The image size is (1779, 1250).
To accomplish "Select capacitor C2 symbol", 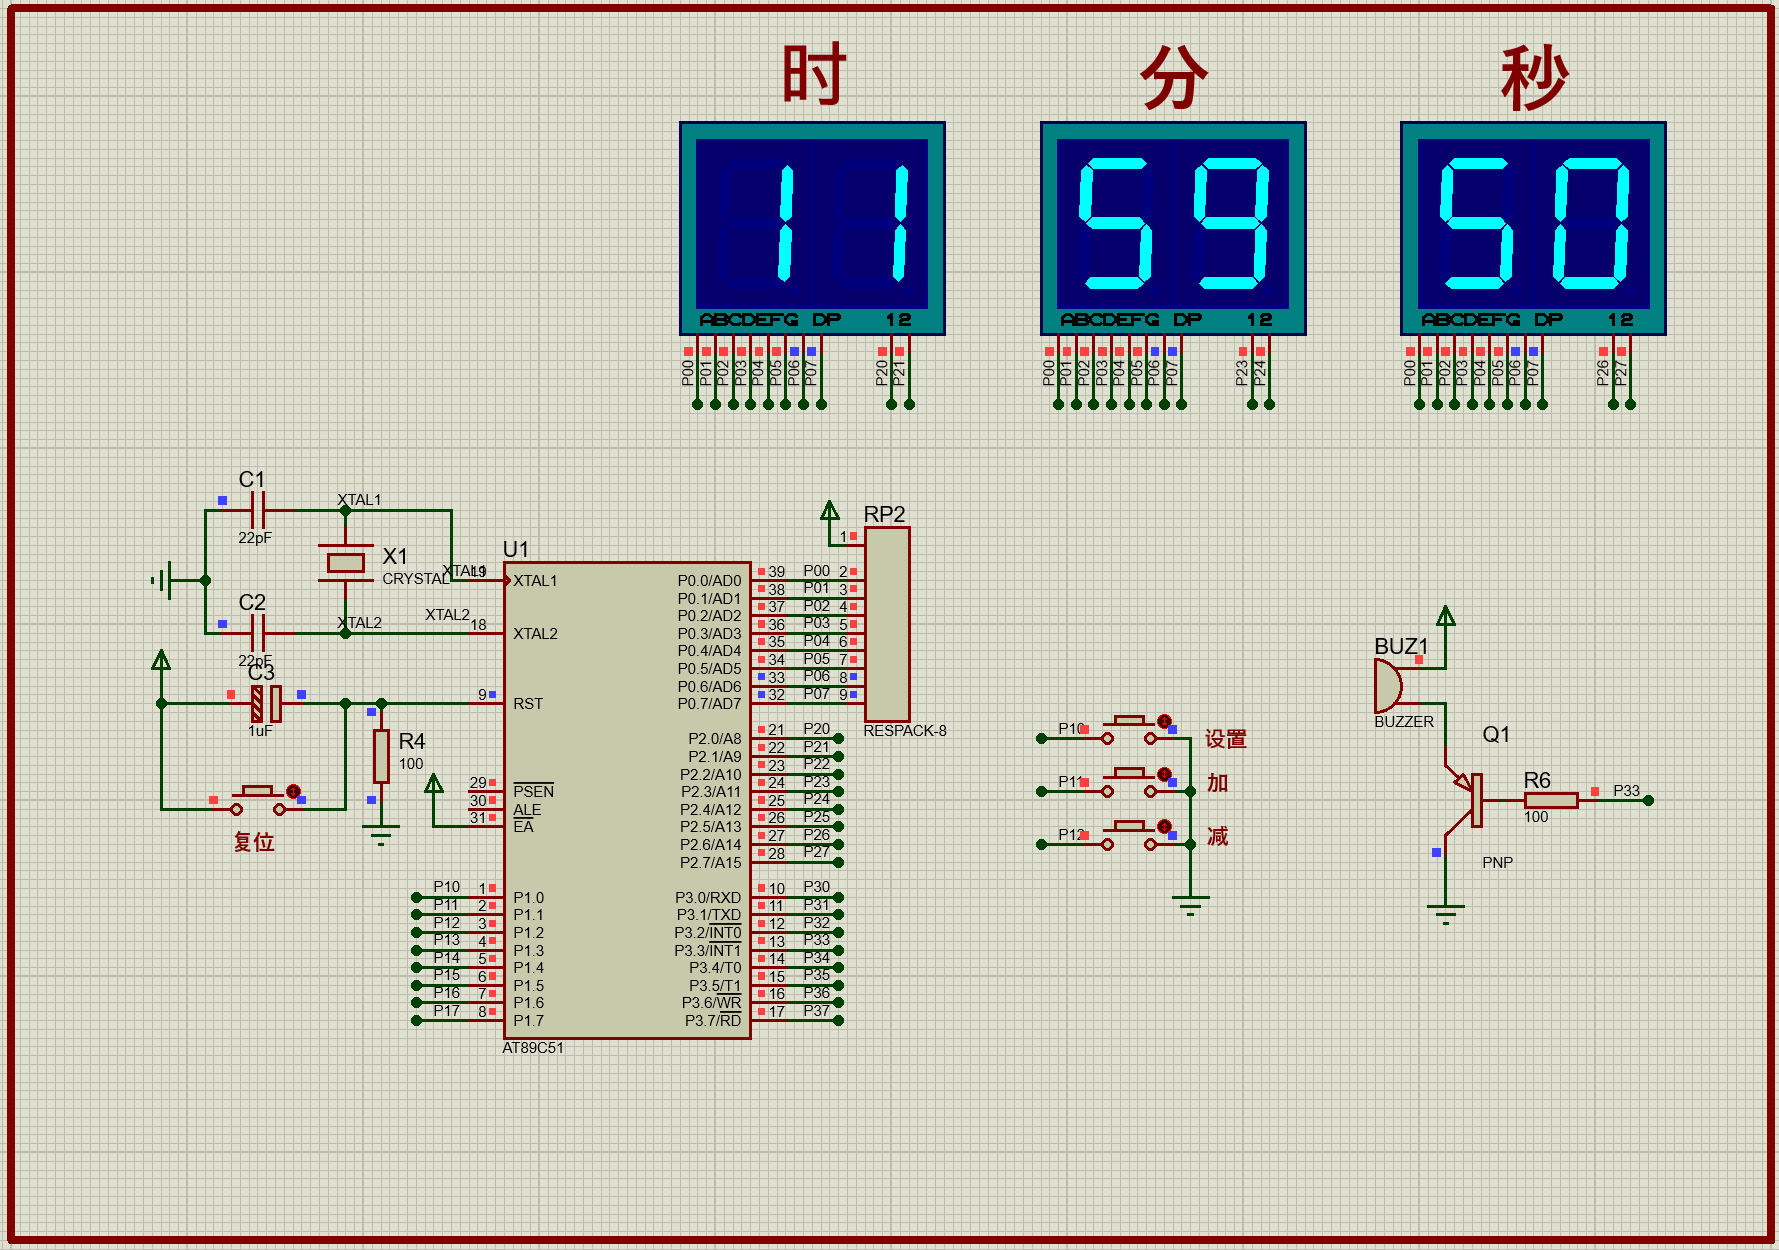I will tap(257, 633).
